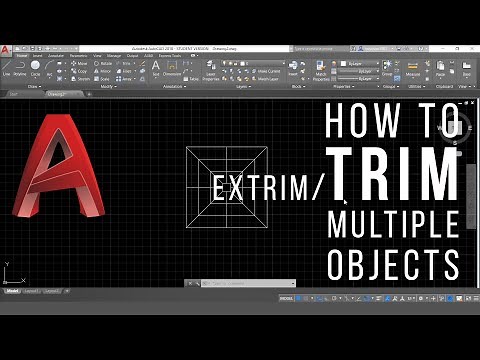This screenshot has width=480, height=360.
Task: Click Save icon in quick access toolbar
Action: pos(33,49)
